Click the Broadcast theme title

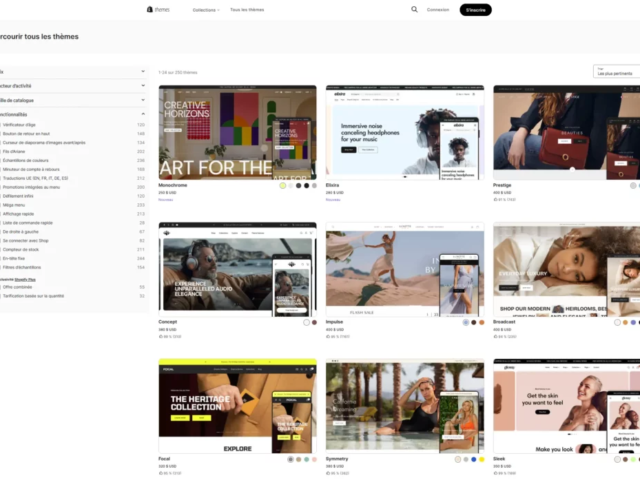pyautogui.click(x=504, y=322)
